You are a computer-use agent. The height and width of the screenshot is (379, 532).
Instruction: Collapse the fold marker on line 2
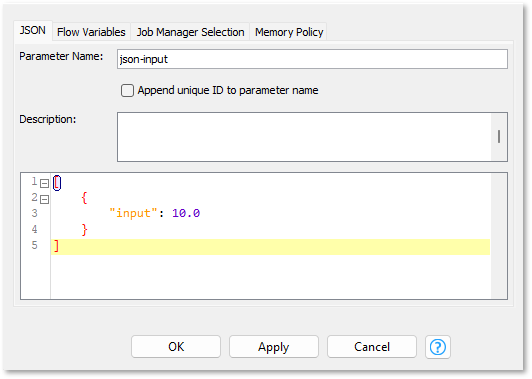click(x=44, y=200)
